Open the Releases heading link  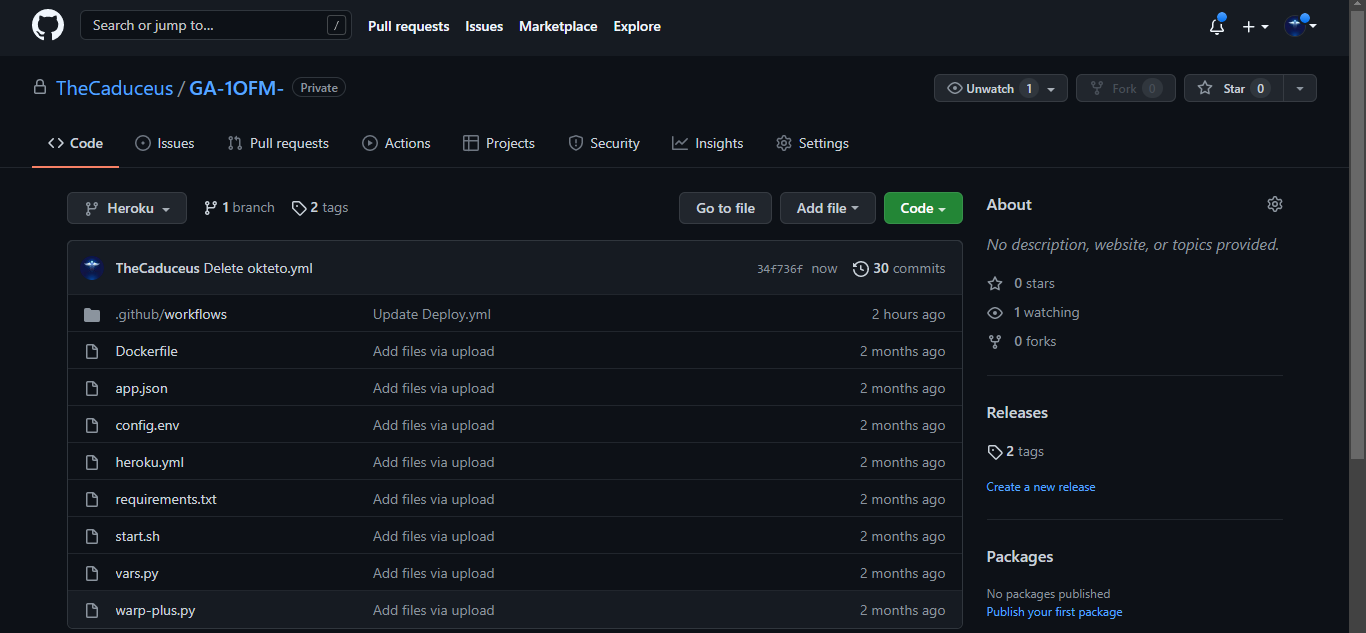[1017, 412]
